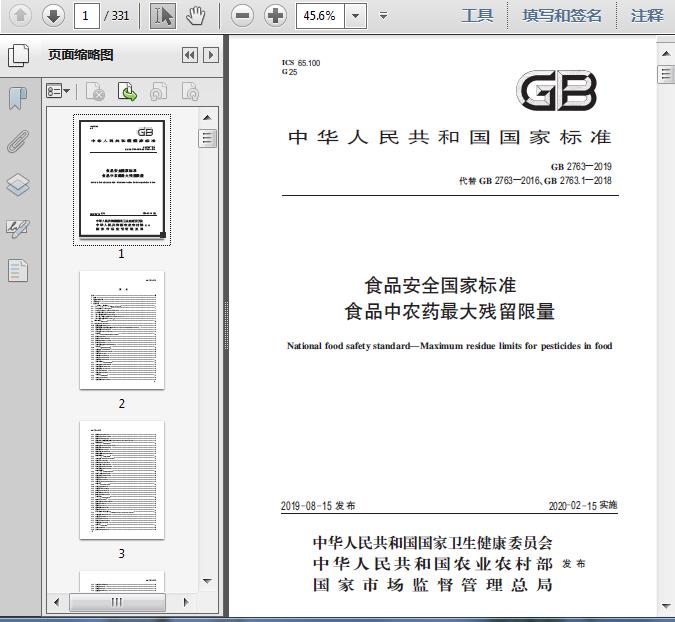Open the 注释 comments pane
This screenshot has height=622, width=675.
tap(647, 16)
